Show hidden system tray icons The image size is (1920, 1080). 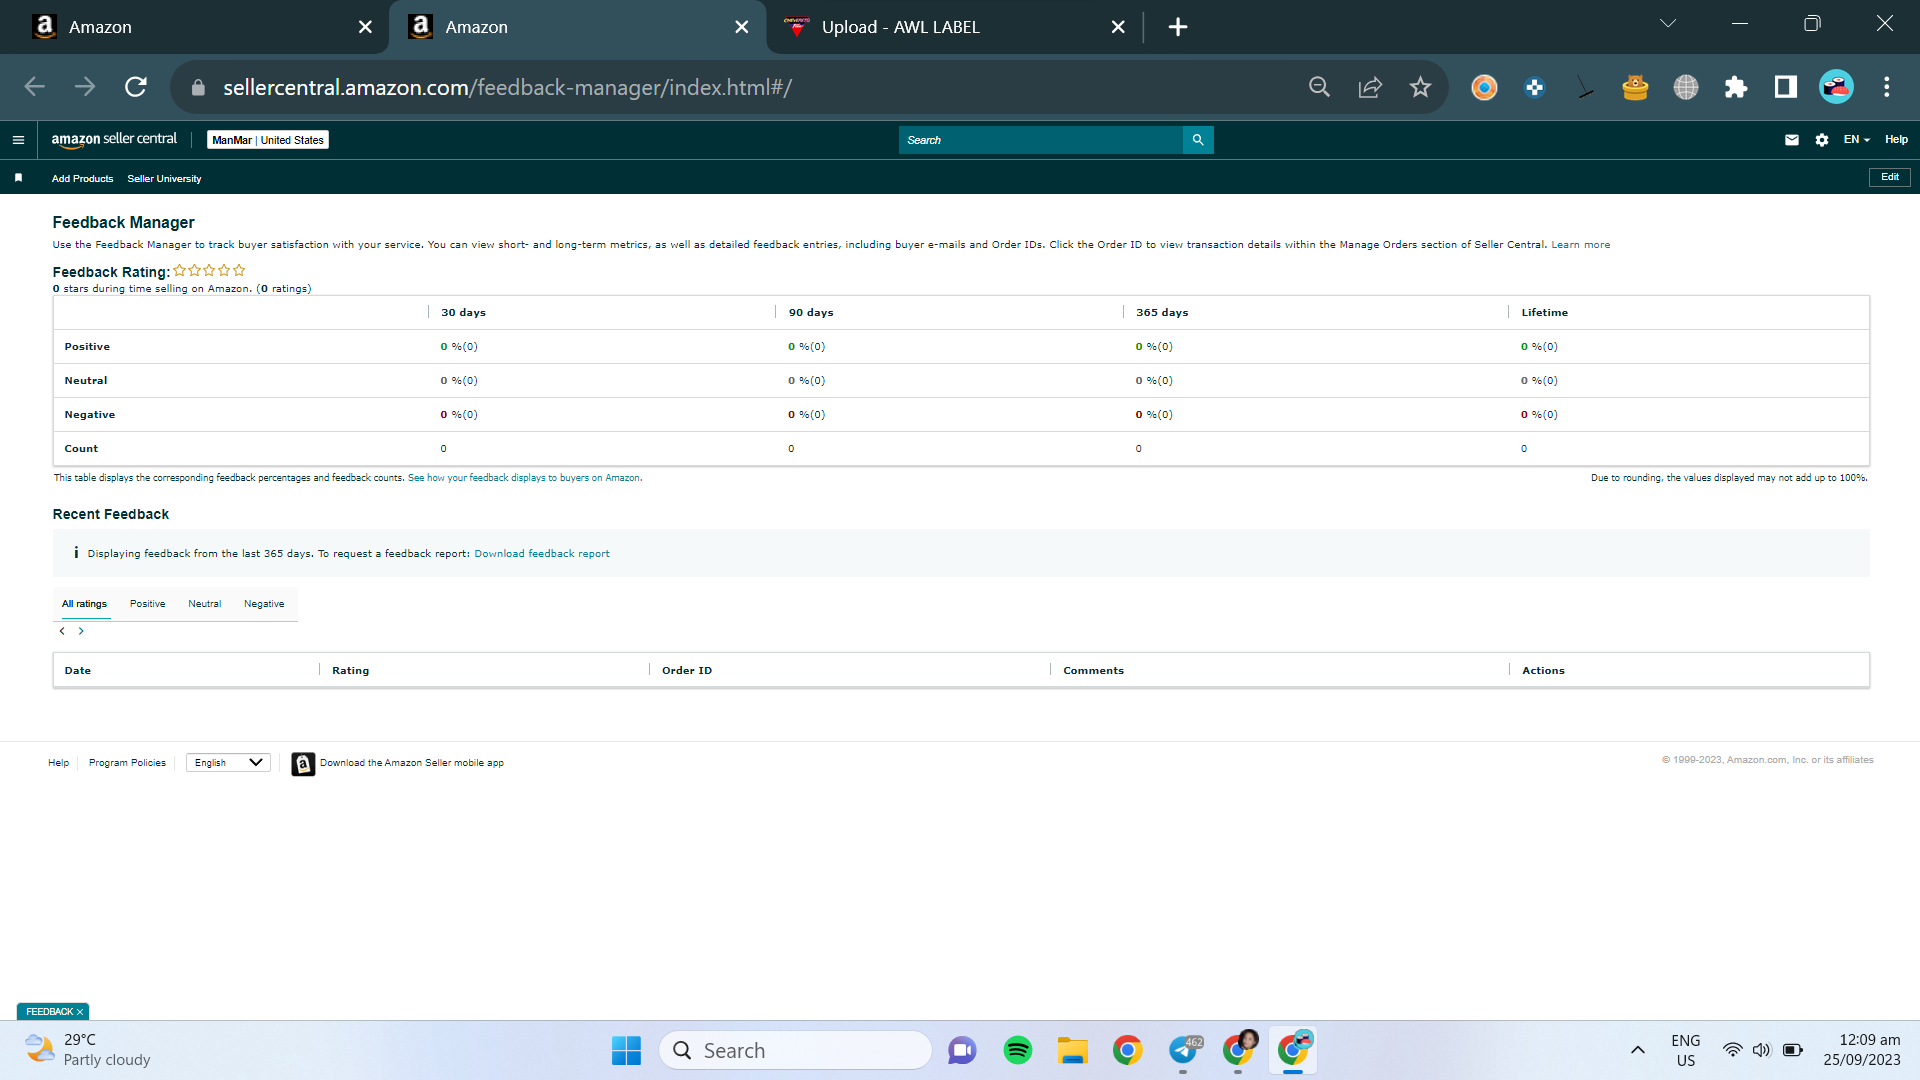[x=1638, y=1050]
